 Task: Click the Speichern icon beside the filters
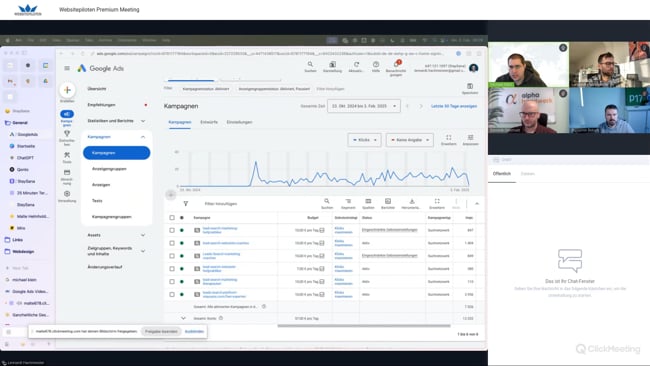(470, 86)
